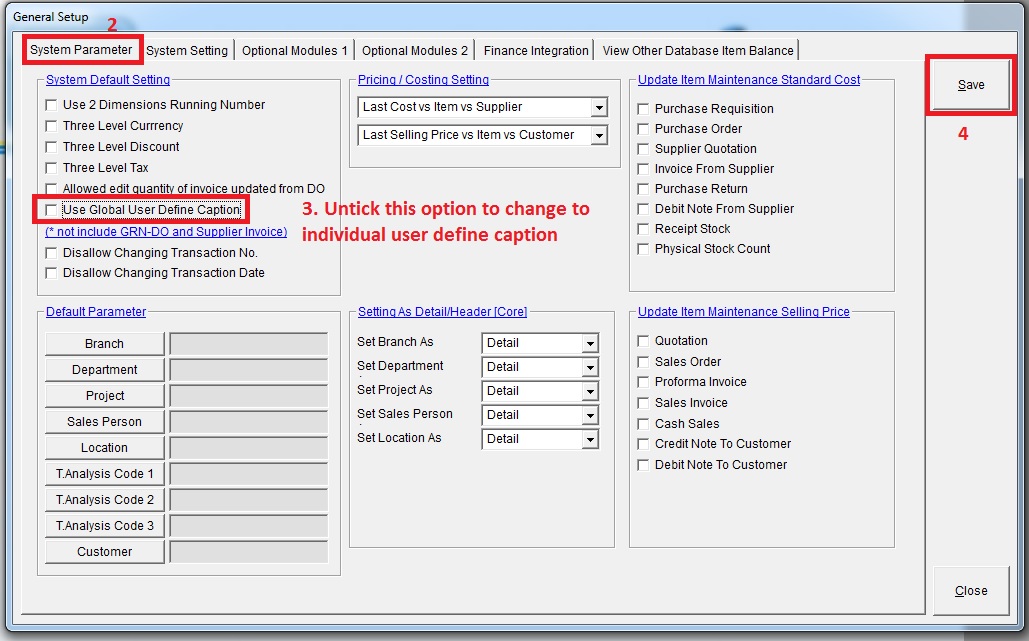This screenshot has height=641, width=1029.
Task: Toggle Use Global User Define Caption checkbox
Action: [x=51, y=210]
